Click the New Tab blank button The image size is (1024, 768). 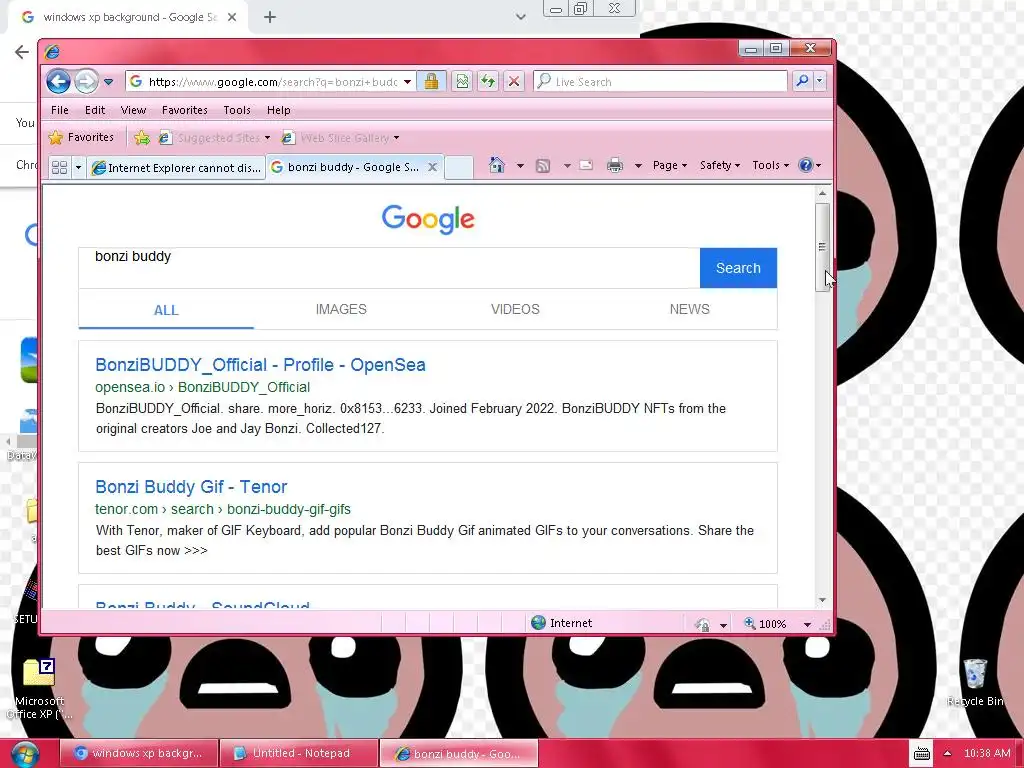click(x=459, y=167)
